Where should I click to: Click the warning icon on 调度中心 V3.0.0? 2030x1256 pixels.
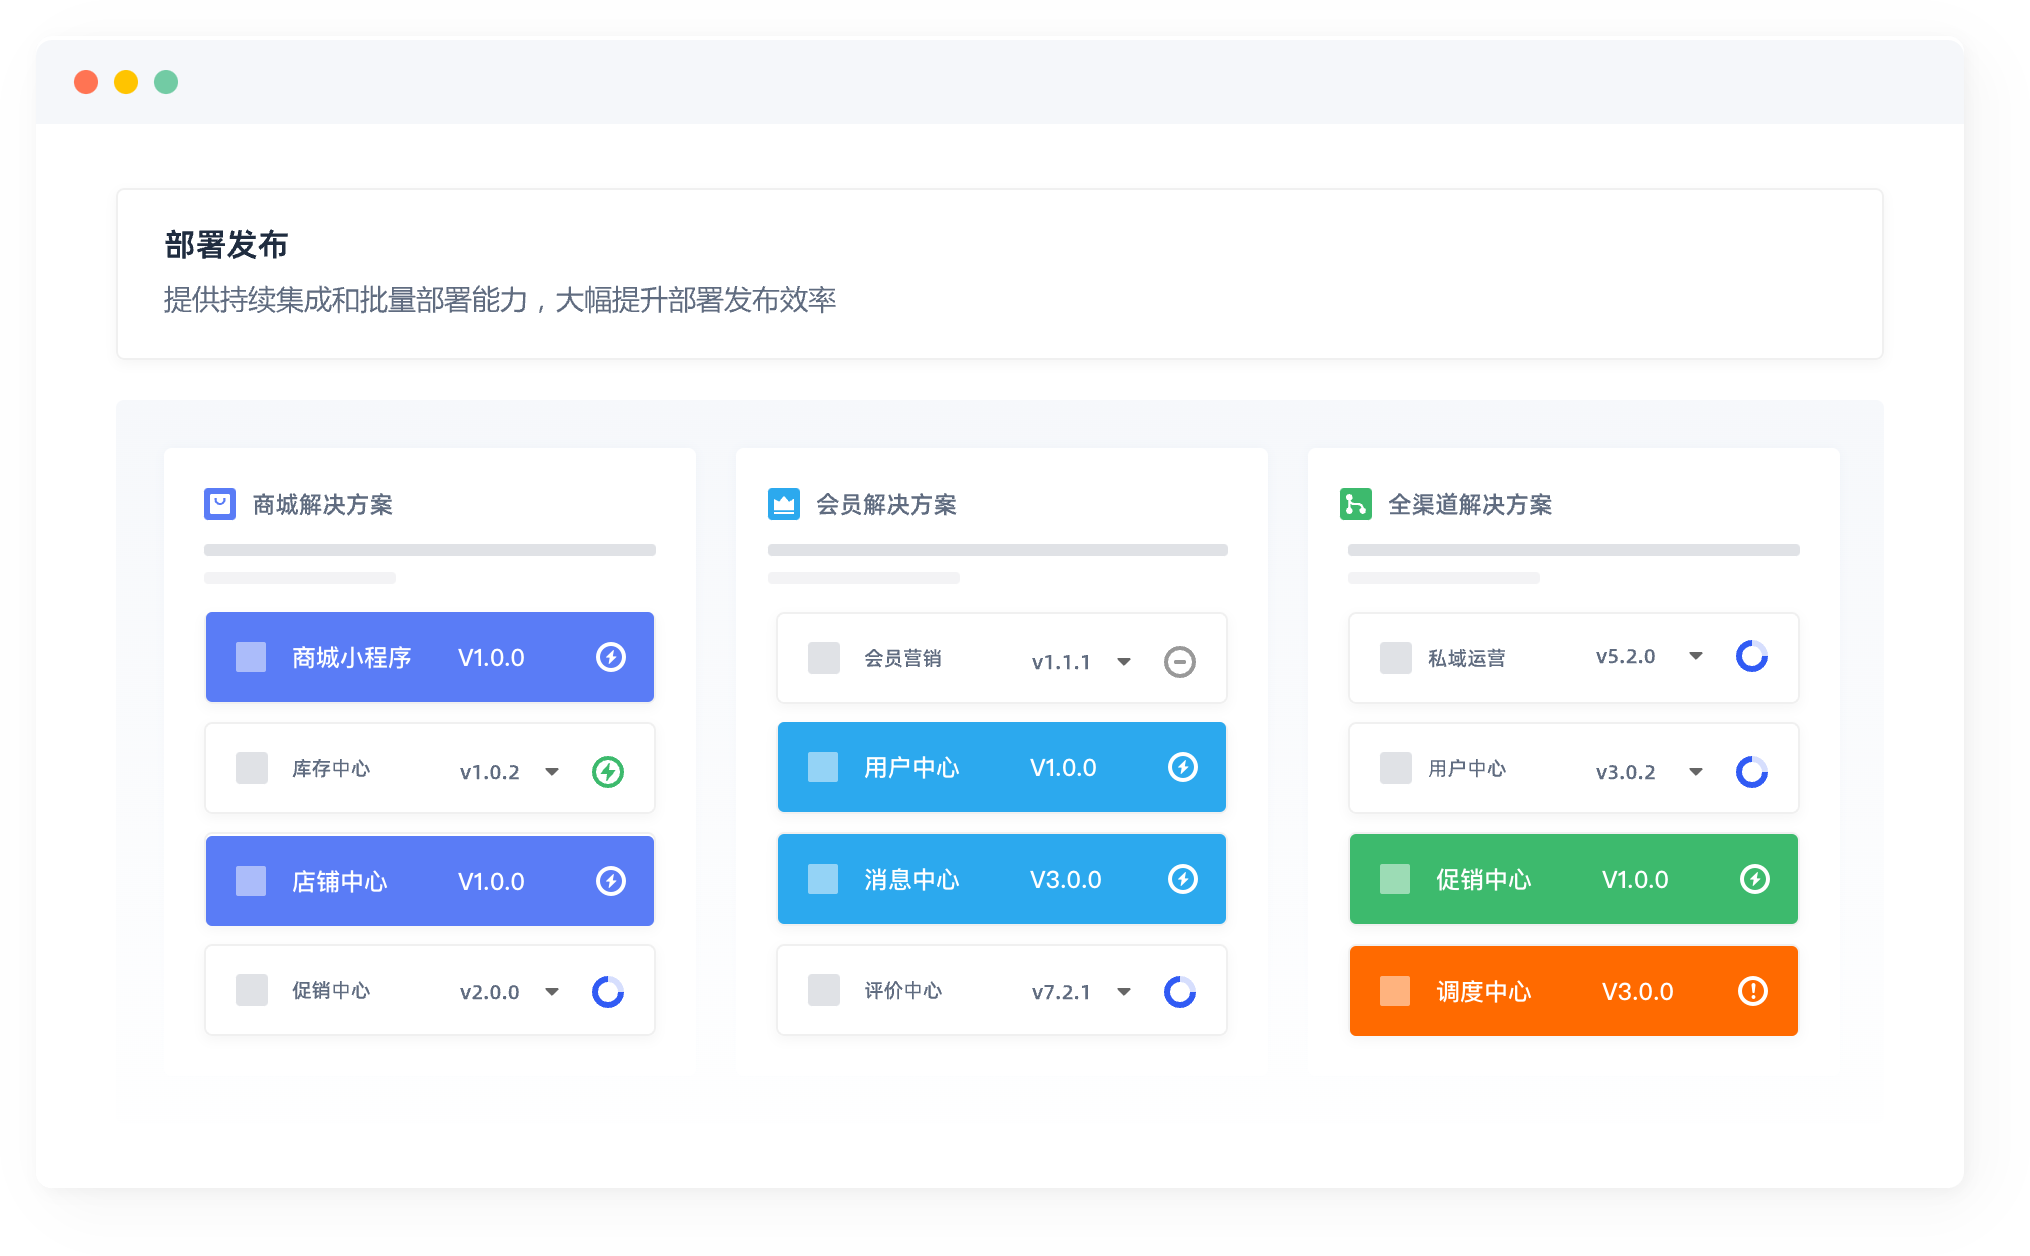(1753, 991)
